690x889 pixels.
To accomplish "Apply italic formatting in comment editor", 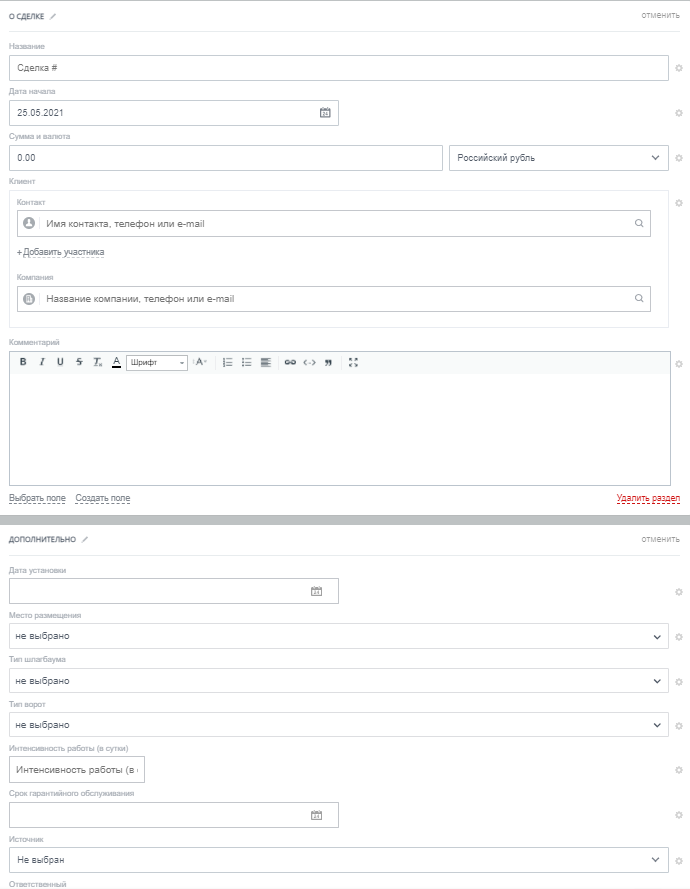I will [42, 362].
